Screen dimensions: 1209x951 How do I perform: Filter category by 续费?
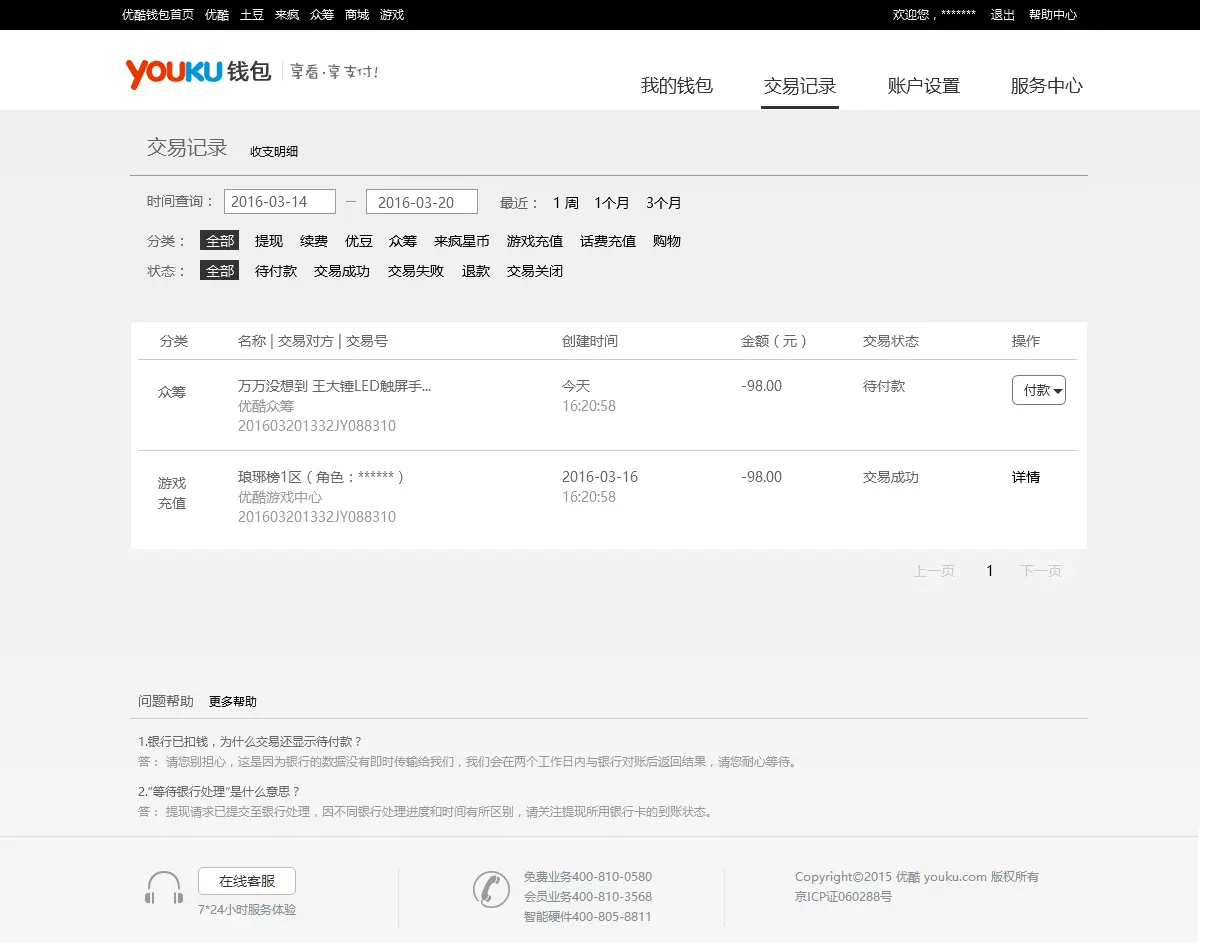[x=314, y=241]
